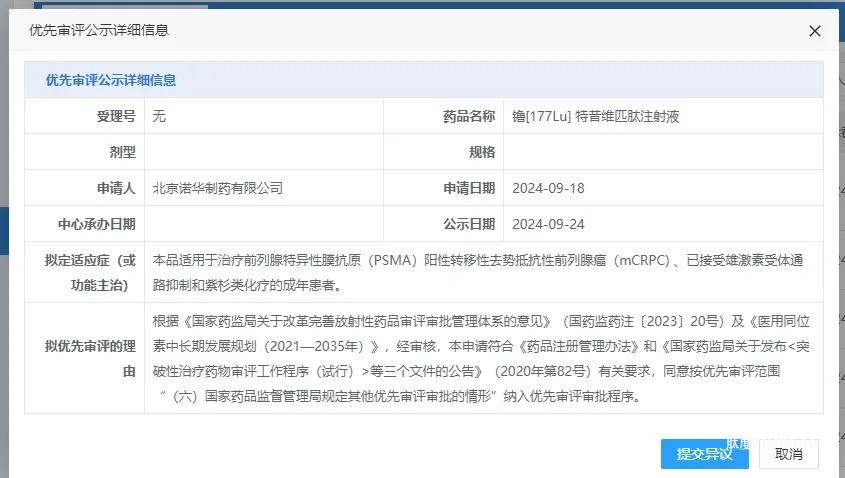Select the 受理号 value 无
Screen dimensions: 845x478
[x=159, y=116]
